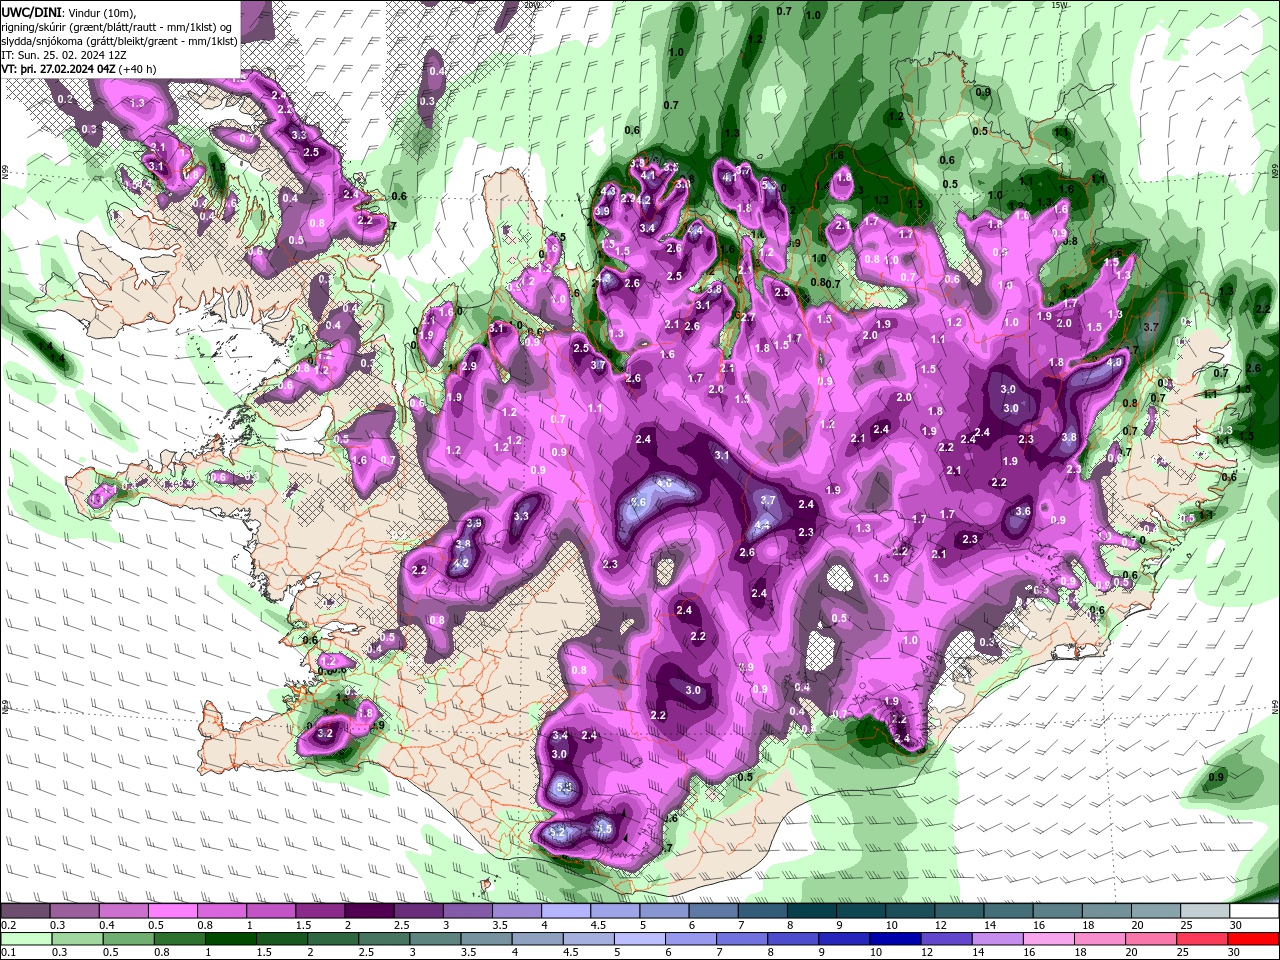Pick upper-row swatch starting at 5
Viewport: 1280px width, 960px height.
click(x=663, y=911)
